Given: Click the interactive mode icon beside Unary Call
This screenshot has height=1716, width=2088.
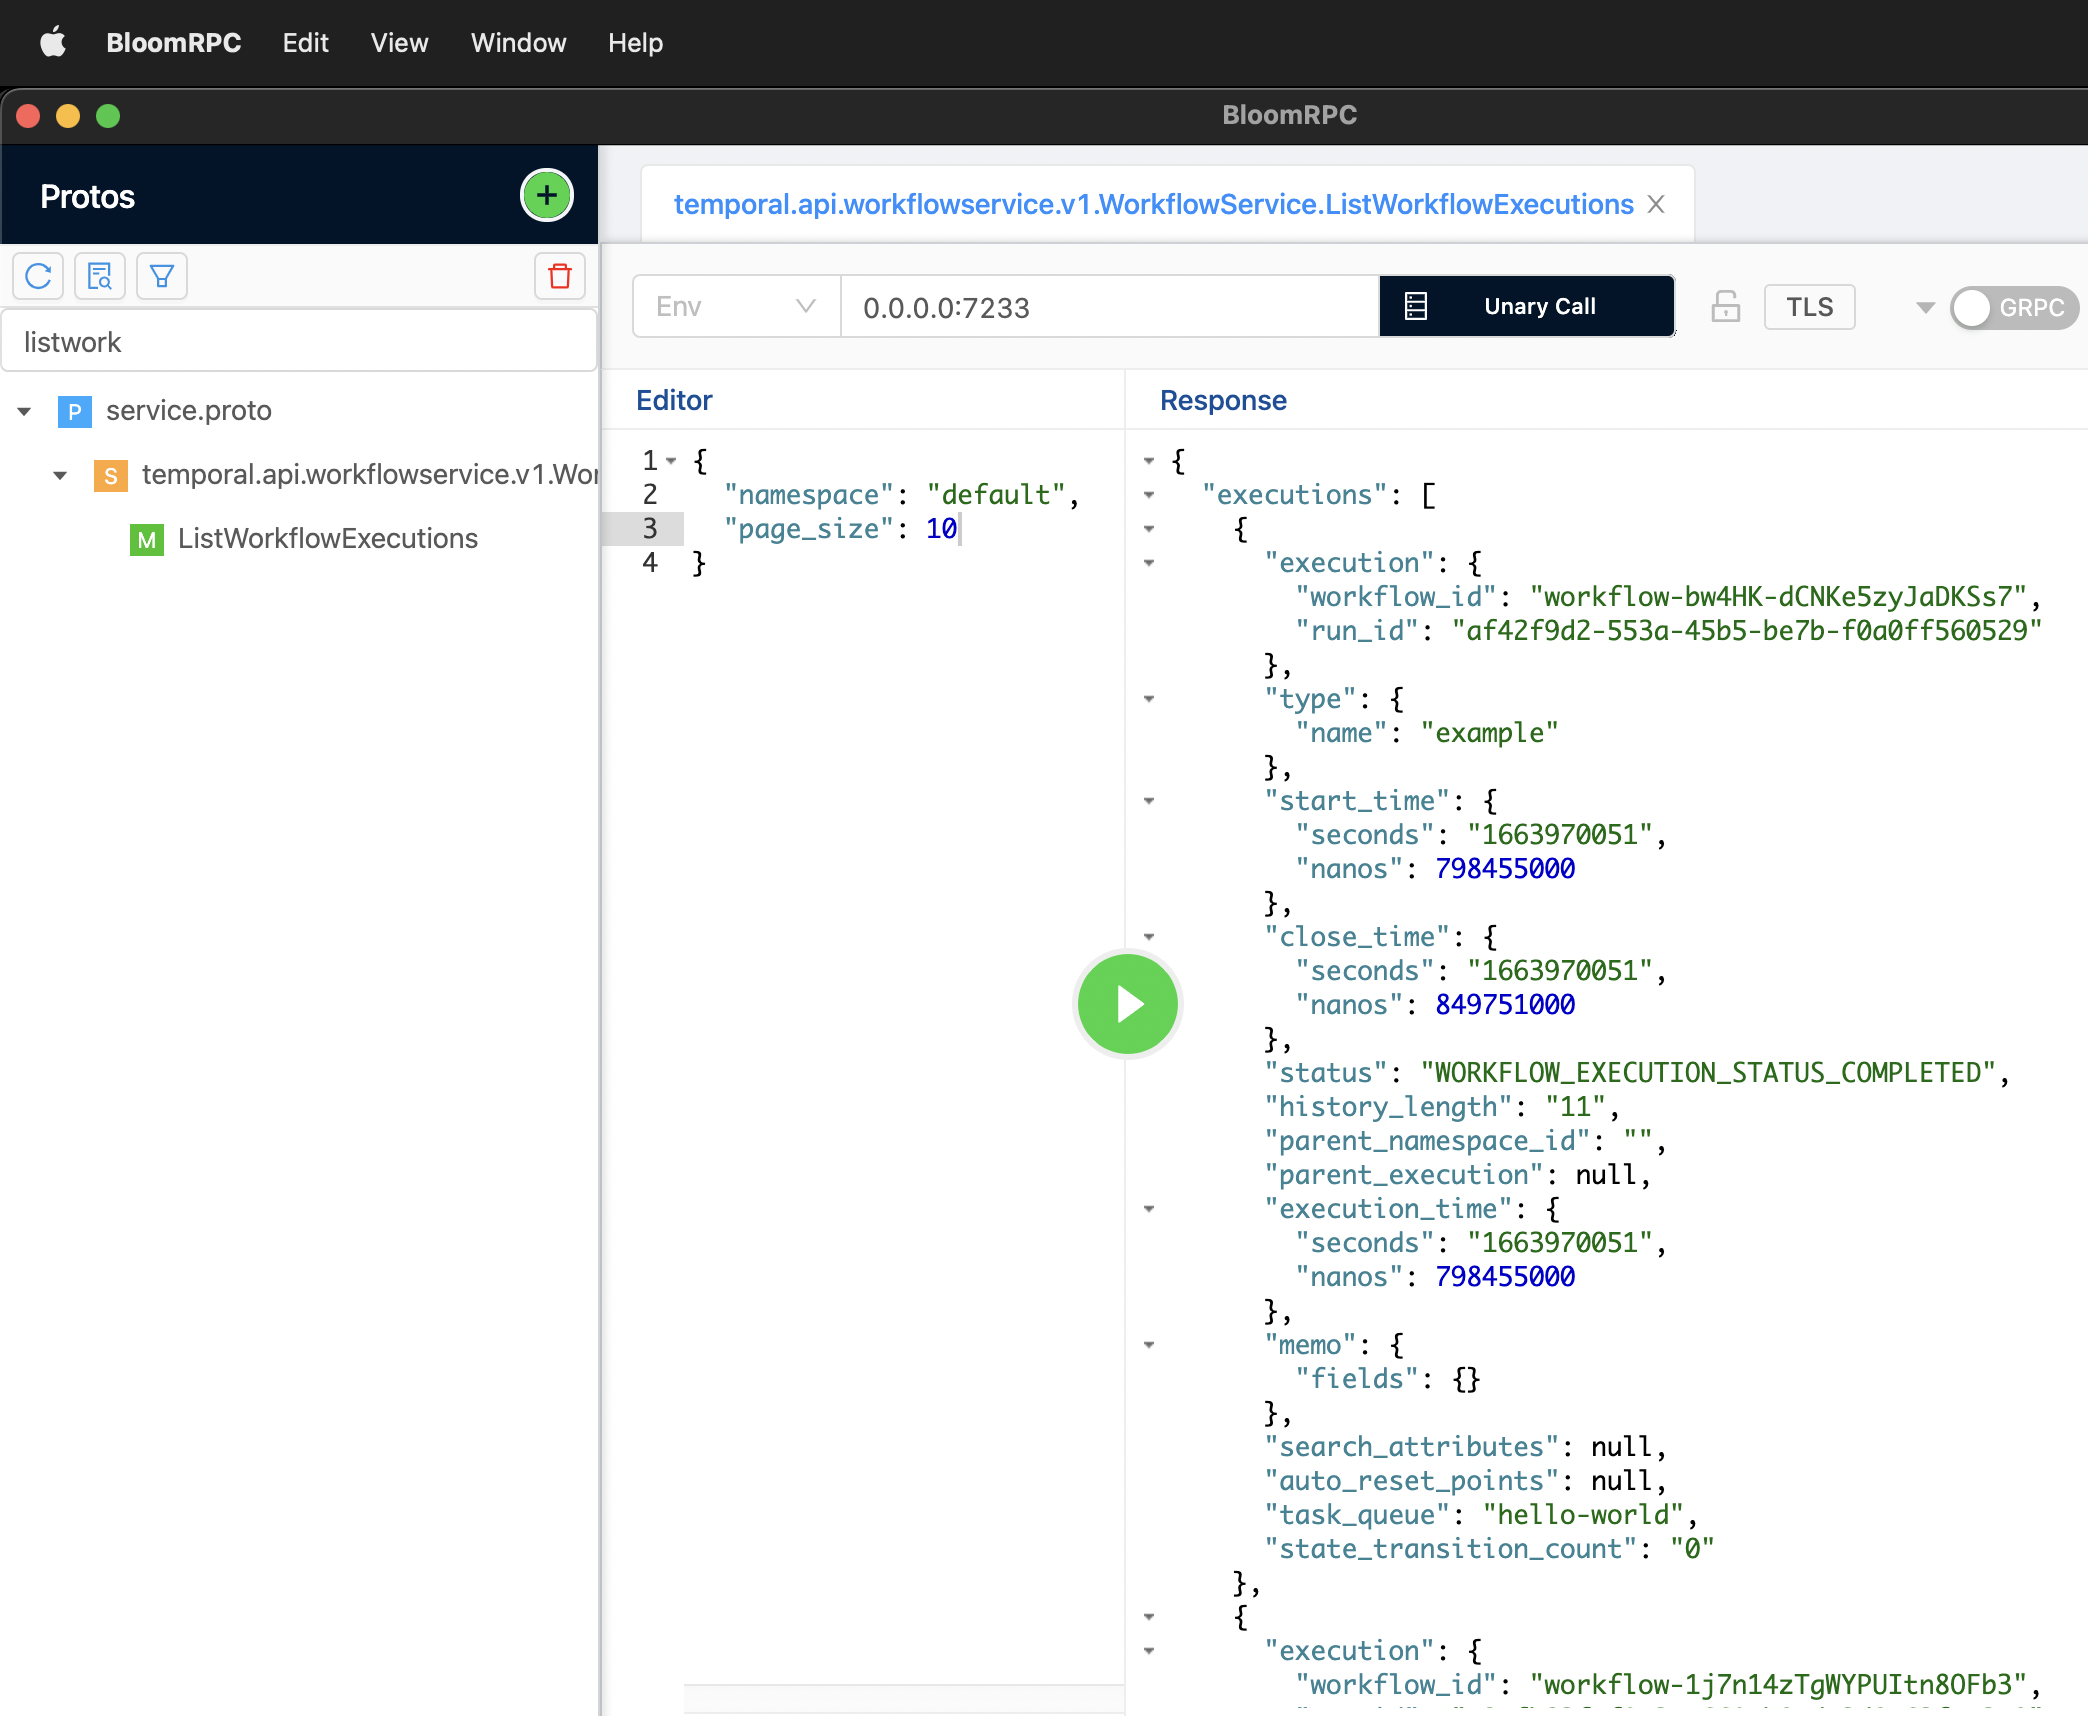Looking at the screenshot, I should 1416,306.
